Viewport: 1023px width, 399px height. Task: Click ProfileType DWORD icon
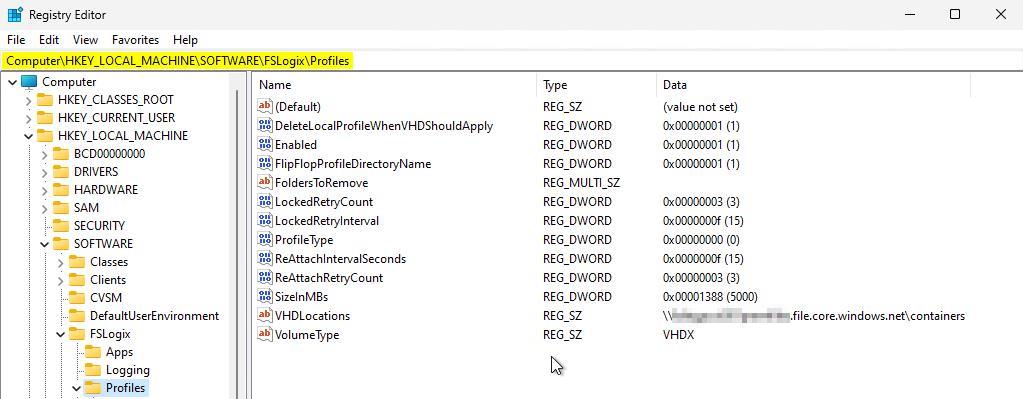click(265, 239)
